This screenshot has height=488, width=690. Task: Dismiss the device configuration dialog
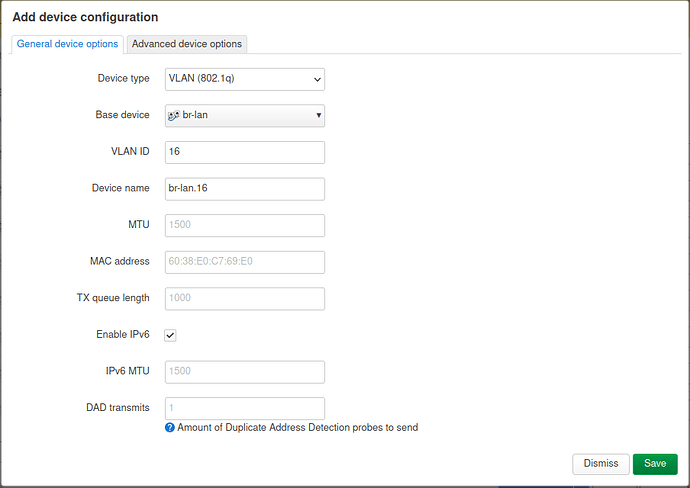pyautogui.click(x=601, y=464)
